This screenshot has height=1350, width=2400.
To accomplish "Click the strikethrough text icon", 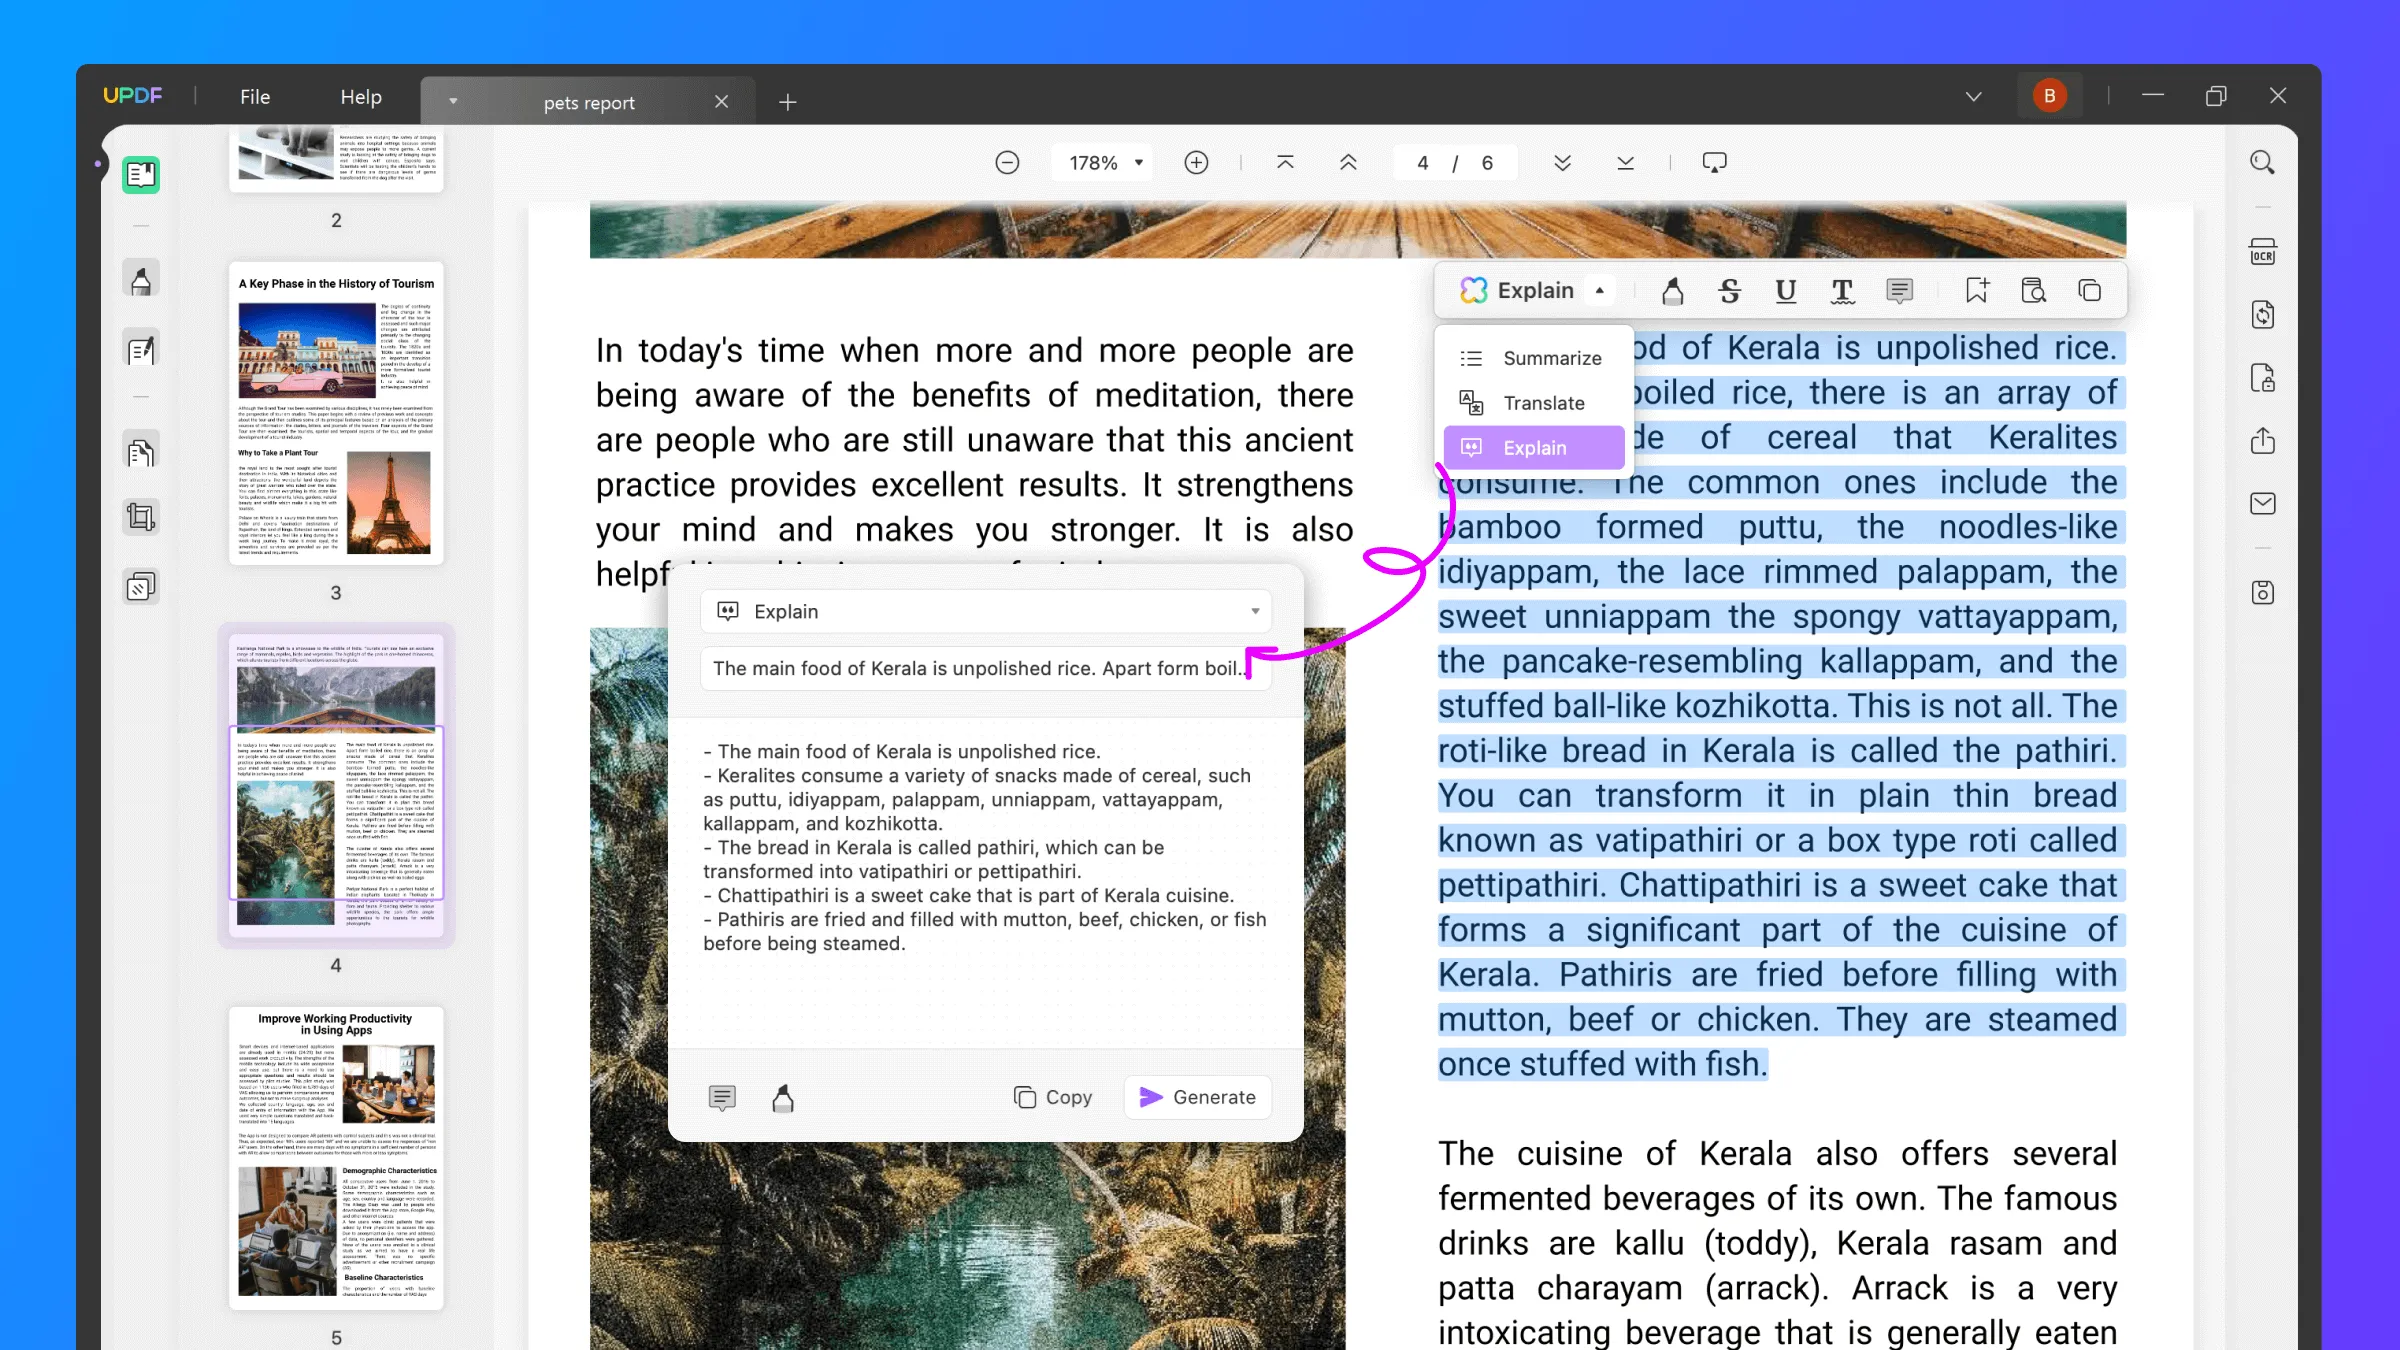I will [x=1729, y=290].
